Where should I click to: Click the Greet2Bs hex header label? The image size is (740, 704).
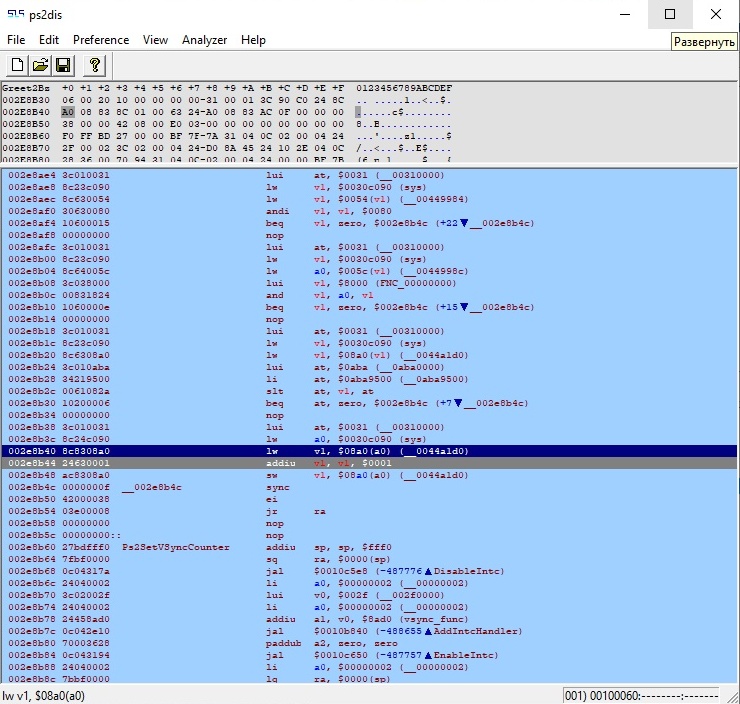coord(26,88)
